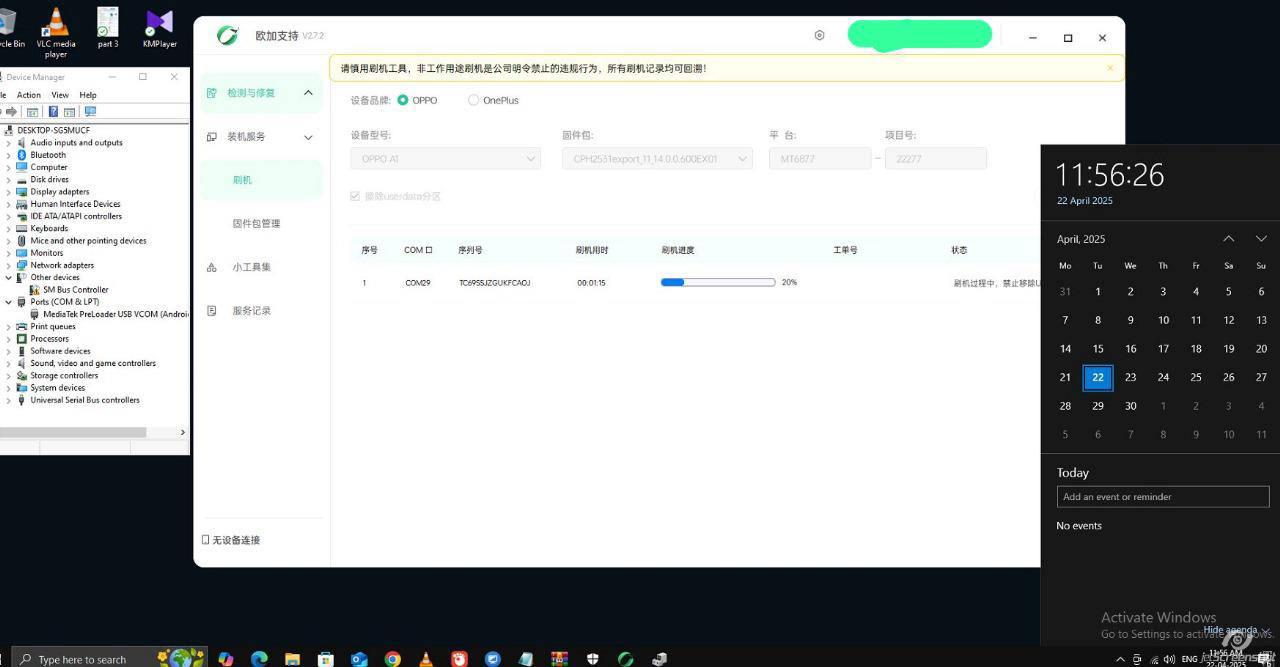This screenshot has height=667, width=1280.
Task: Collapse the 检测与修复 sidebar section
Action: tap(308, 93)
